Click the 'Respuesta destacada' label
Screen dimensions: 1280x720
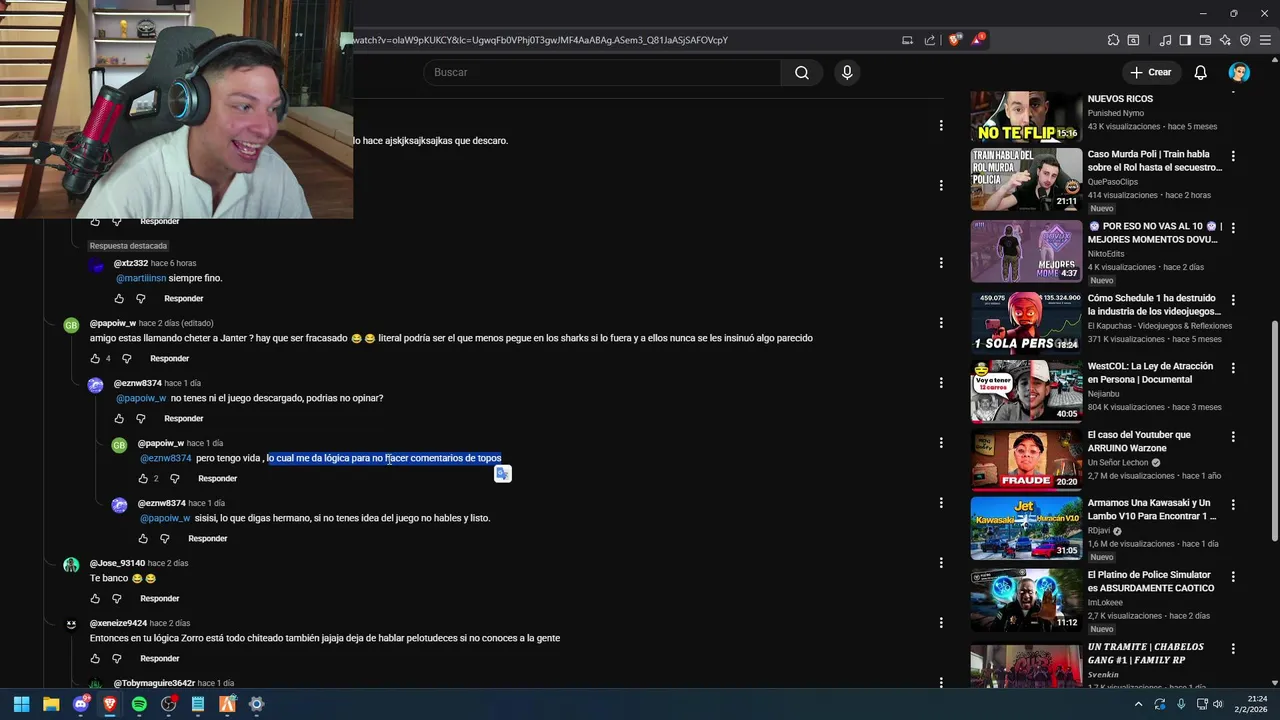tap(128, 246)
